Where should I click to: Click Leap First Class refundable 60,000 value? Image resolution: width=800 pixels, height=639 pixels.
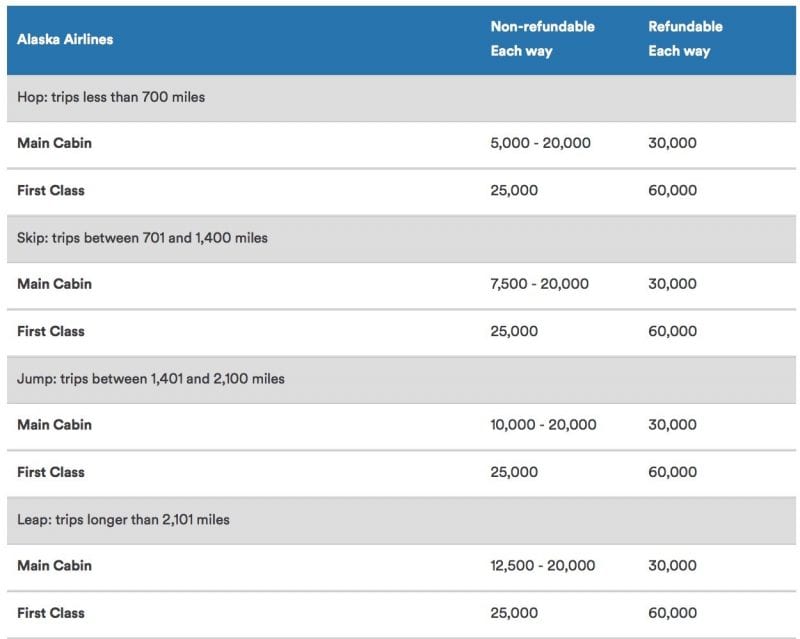[672, 614]
